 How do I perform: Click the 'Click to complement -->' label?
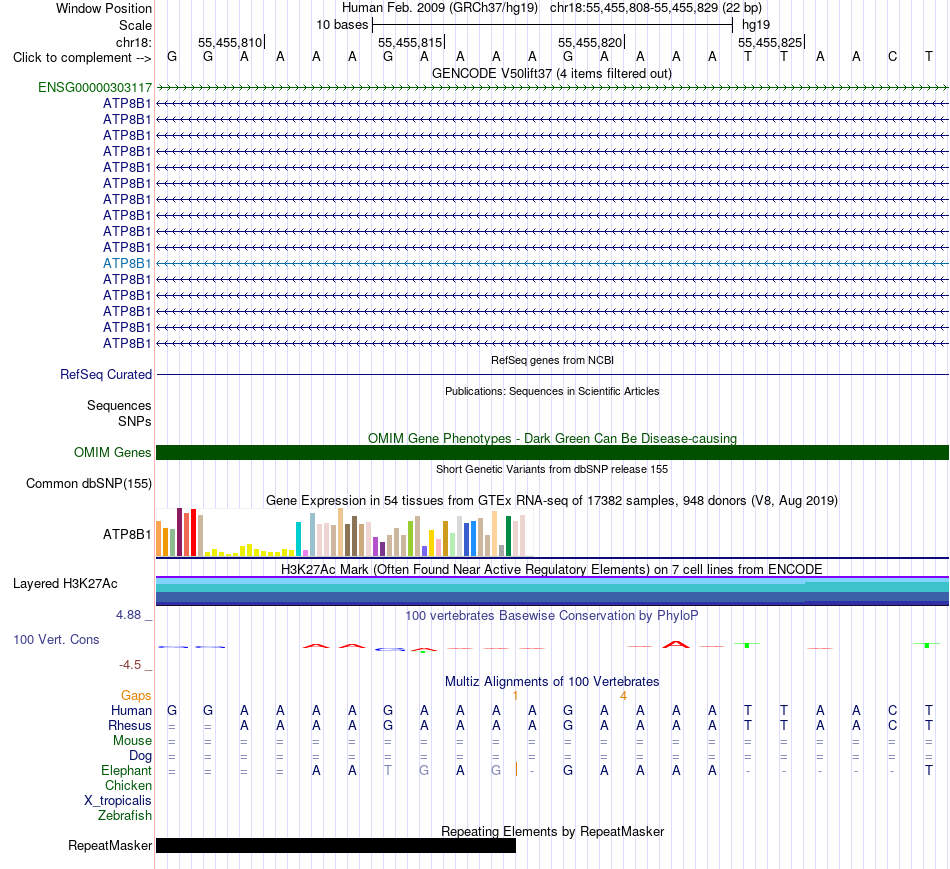[82, 58]
